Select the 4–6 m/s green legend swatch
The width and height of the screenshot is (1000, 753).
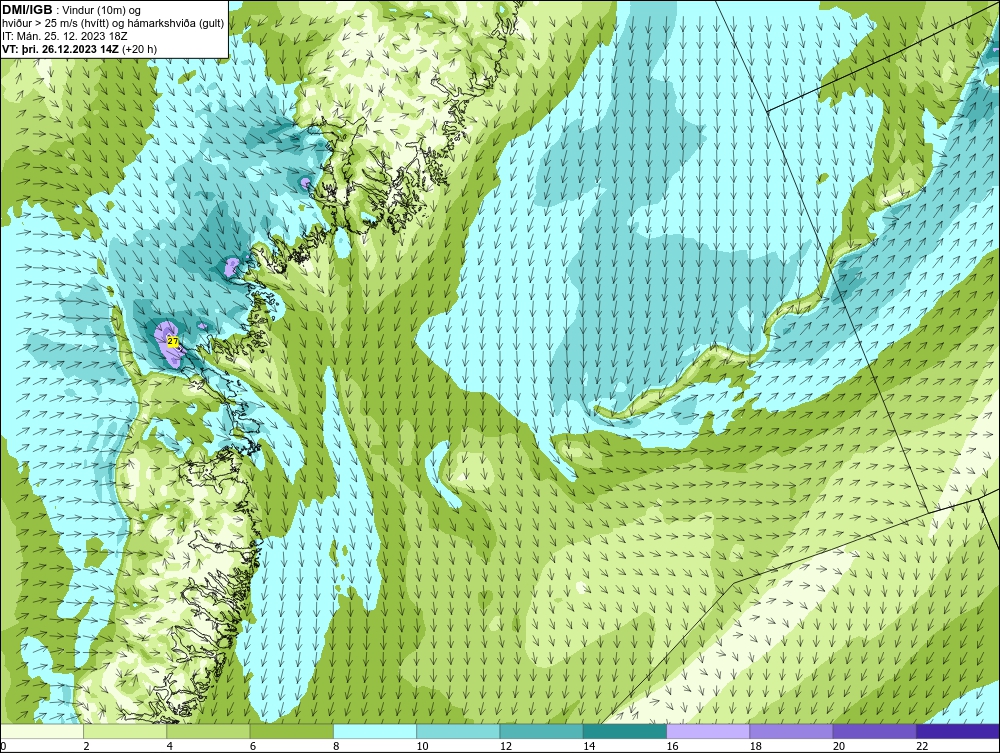point(208,731)
